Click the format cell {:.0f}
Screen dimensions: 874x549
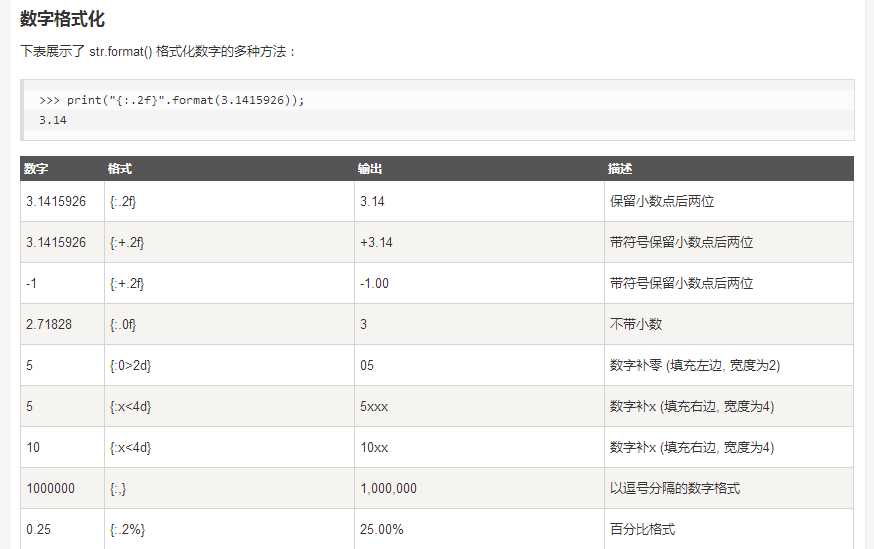123,324
